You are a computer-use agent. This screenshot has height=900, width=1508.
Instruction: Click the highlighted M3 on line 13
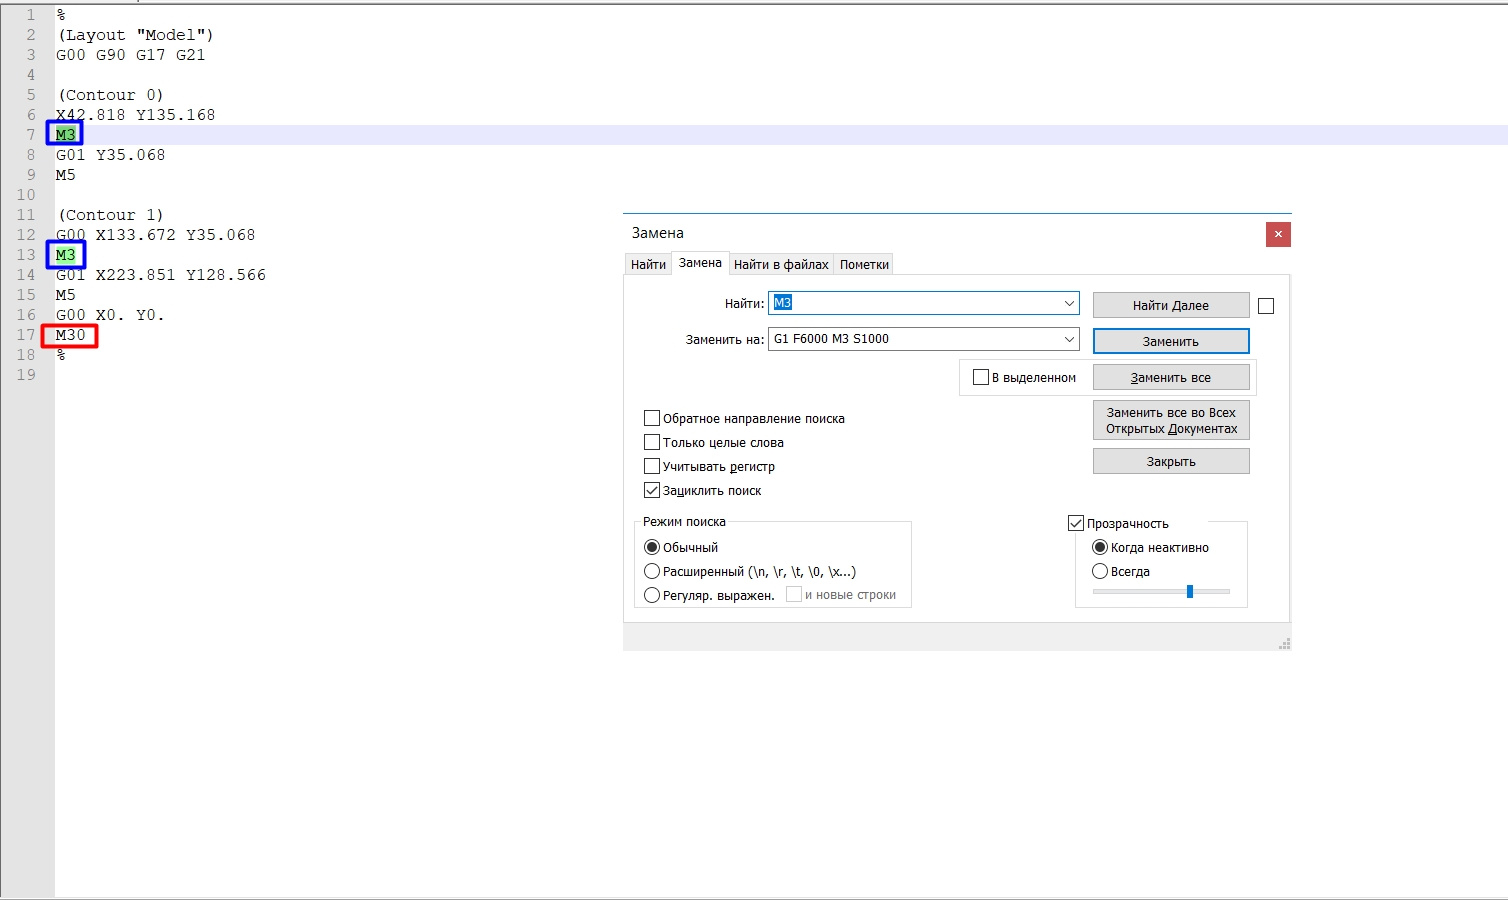(65, 254)
